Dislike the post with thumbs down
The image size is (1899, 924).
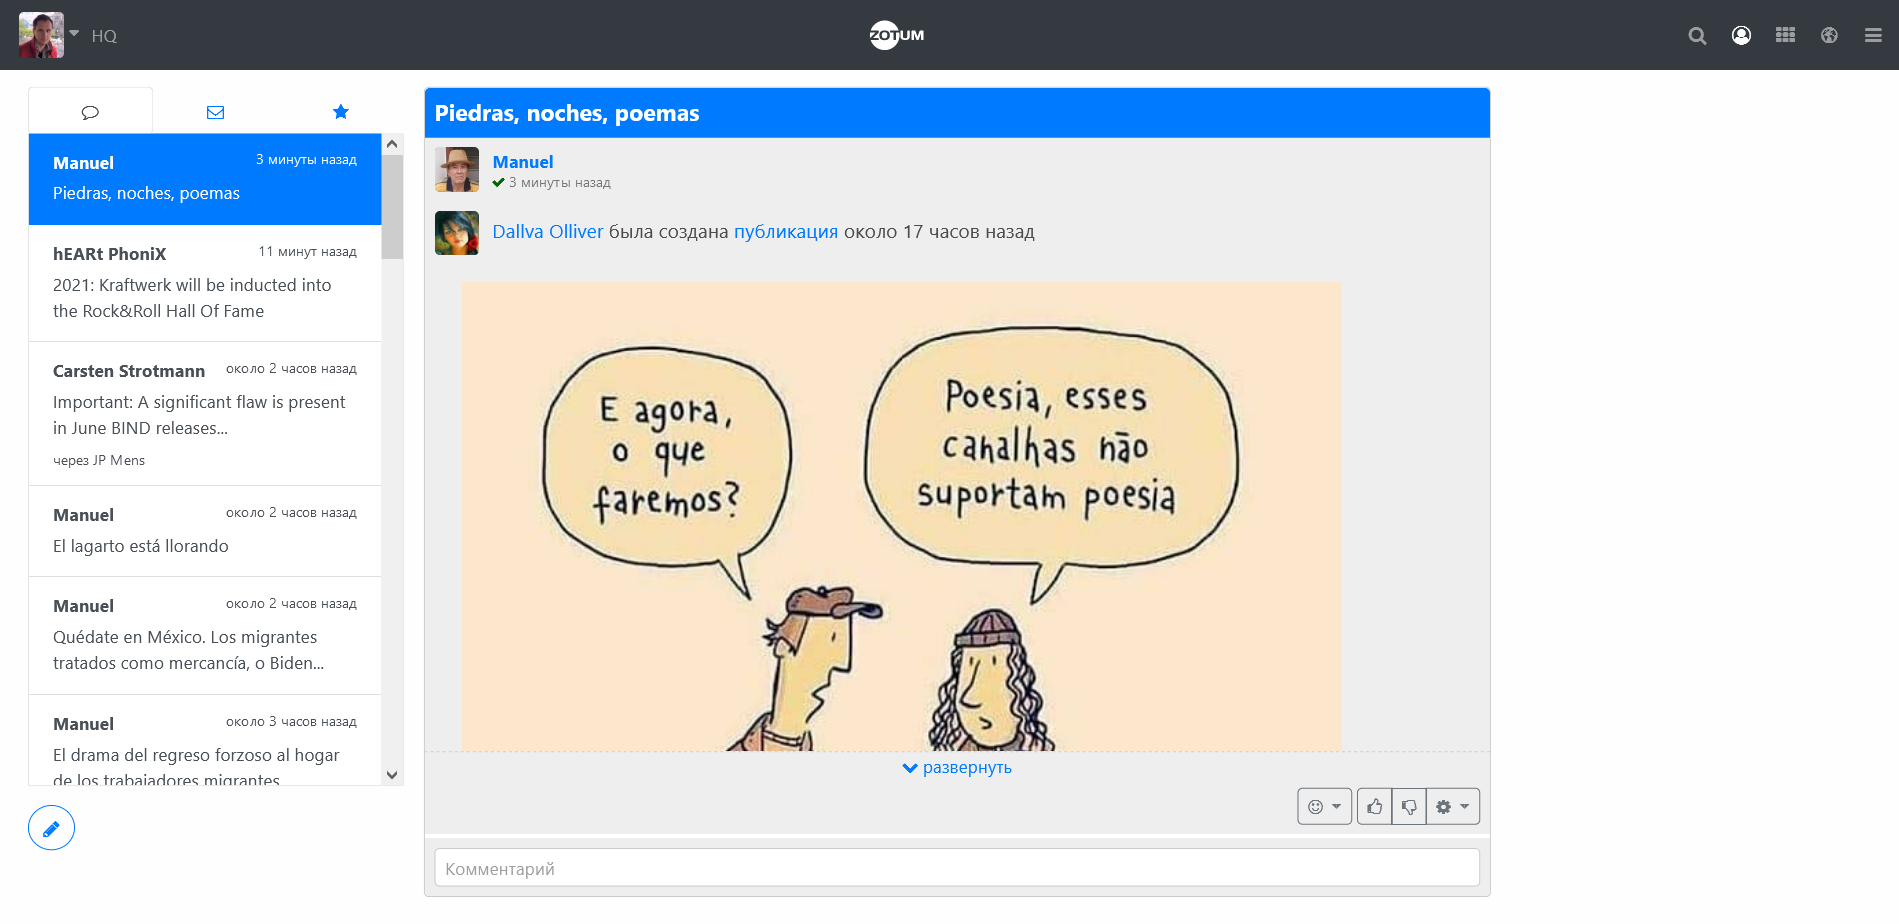pos(1409,806)
